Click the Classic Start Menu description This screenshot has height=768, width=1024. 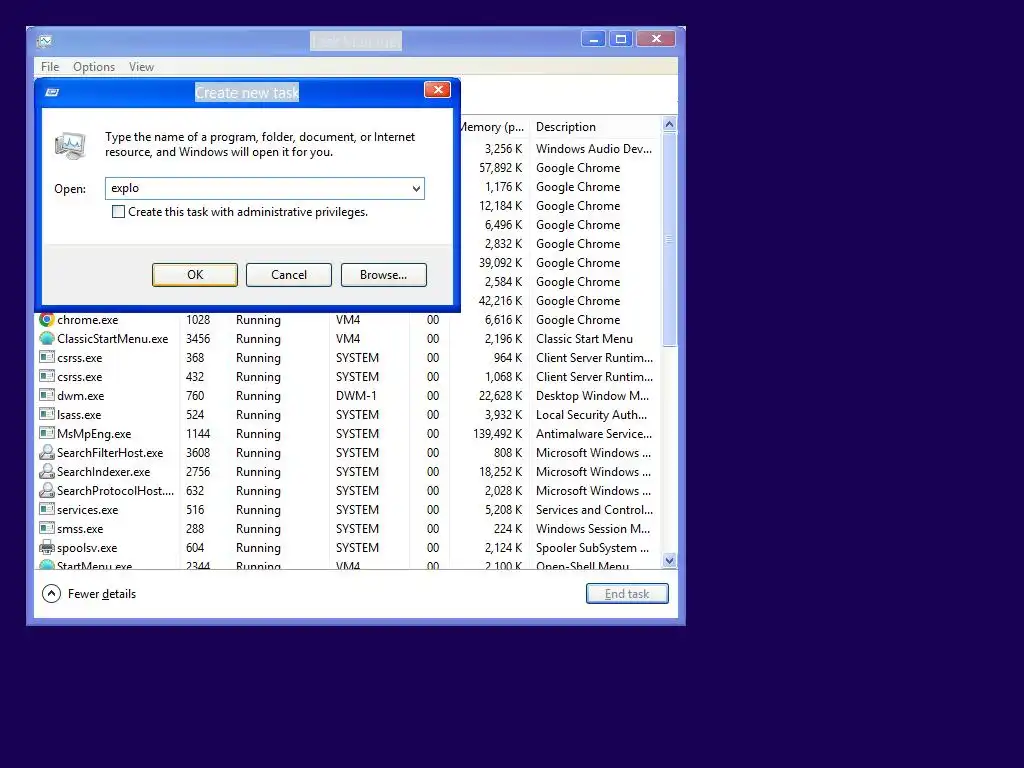point(584,339)
